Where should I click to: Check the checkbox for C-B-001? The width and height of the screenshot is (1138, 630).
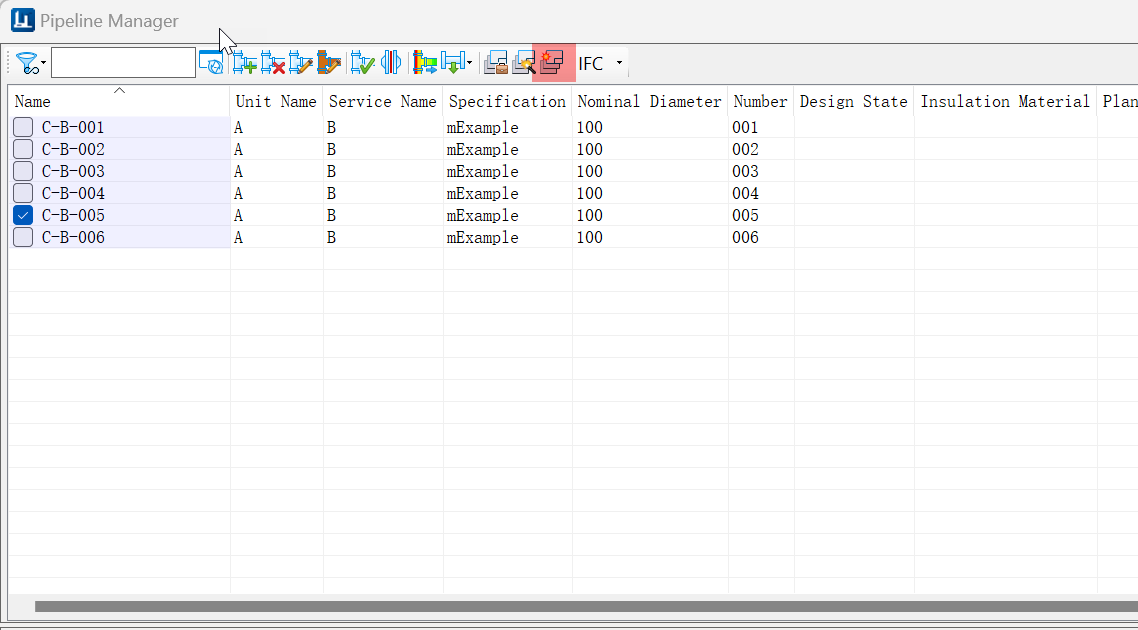(22, 127)
